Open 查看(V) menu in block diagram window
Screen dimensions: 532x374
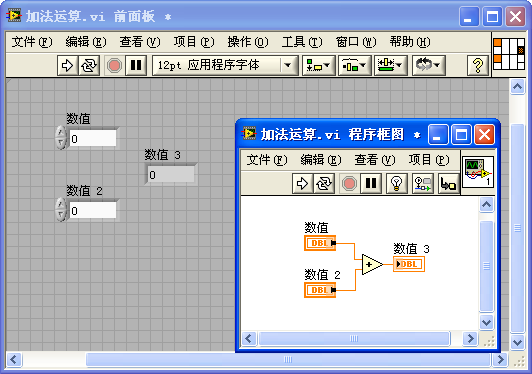[375, 160]
